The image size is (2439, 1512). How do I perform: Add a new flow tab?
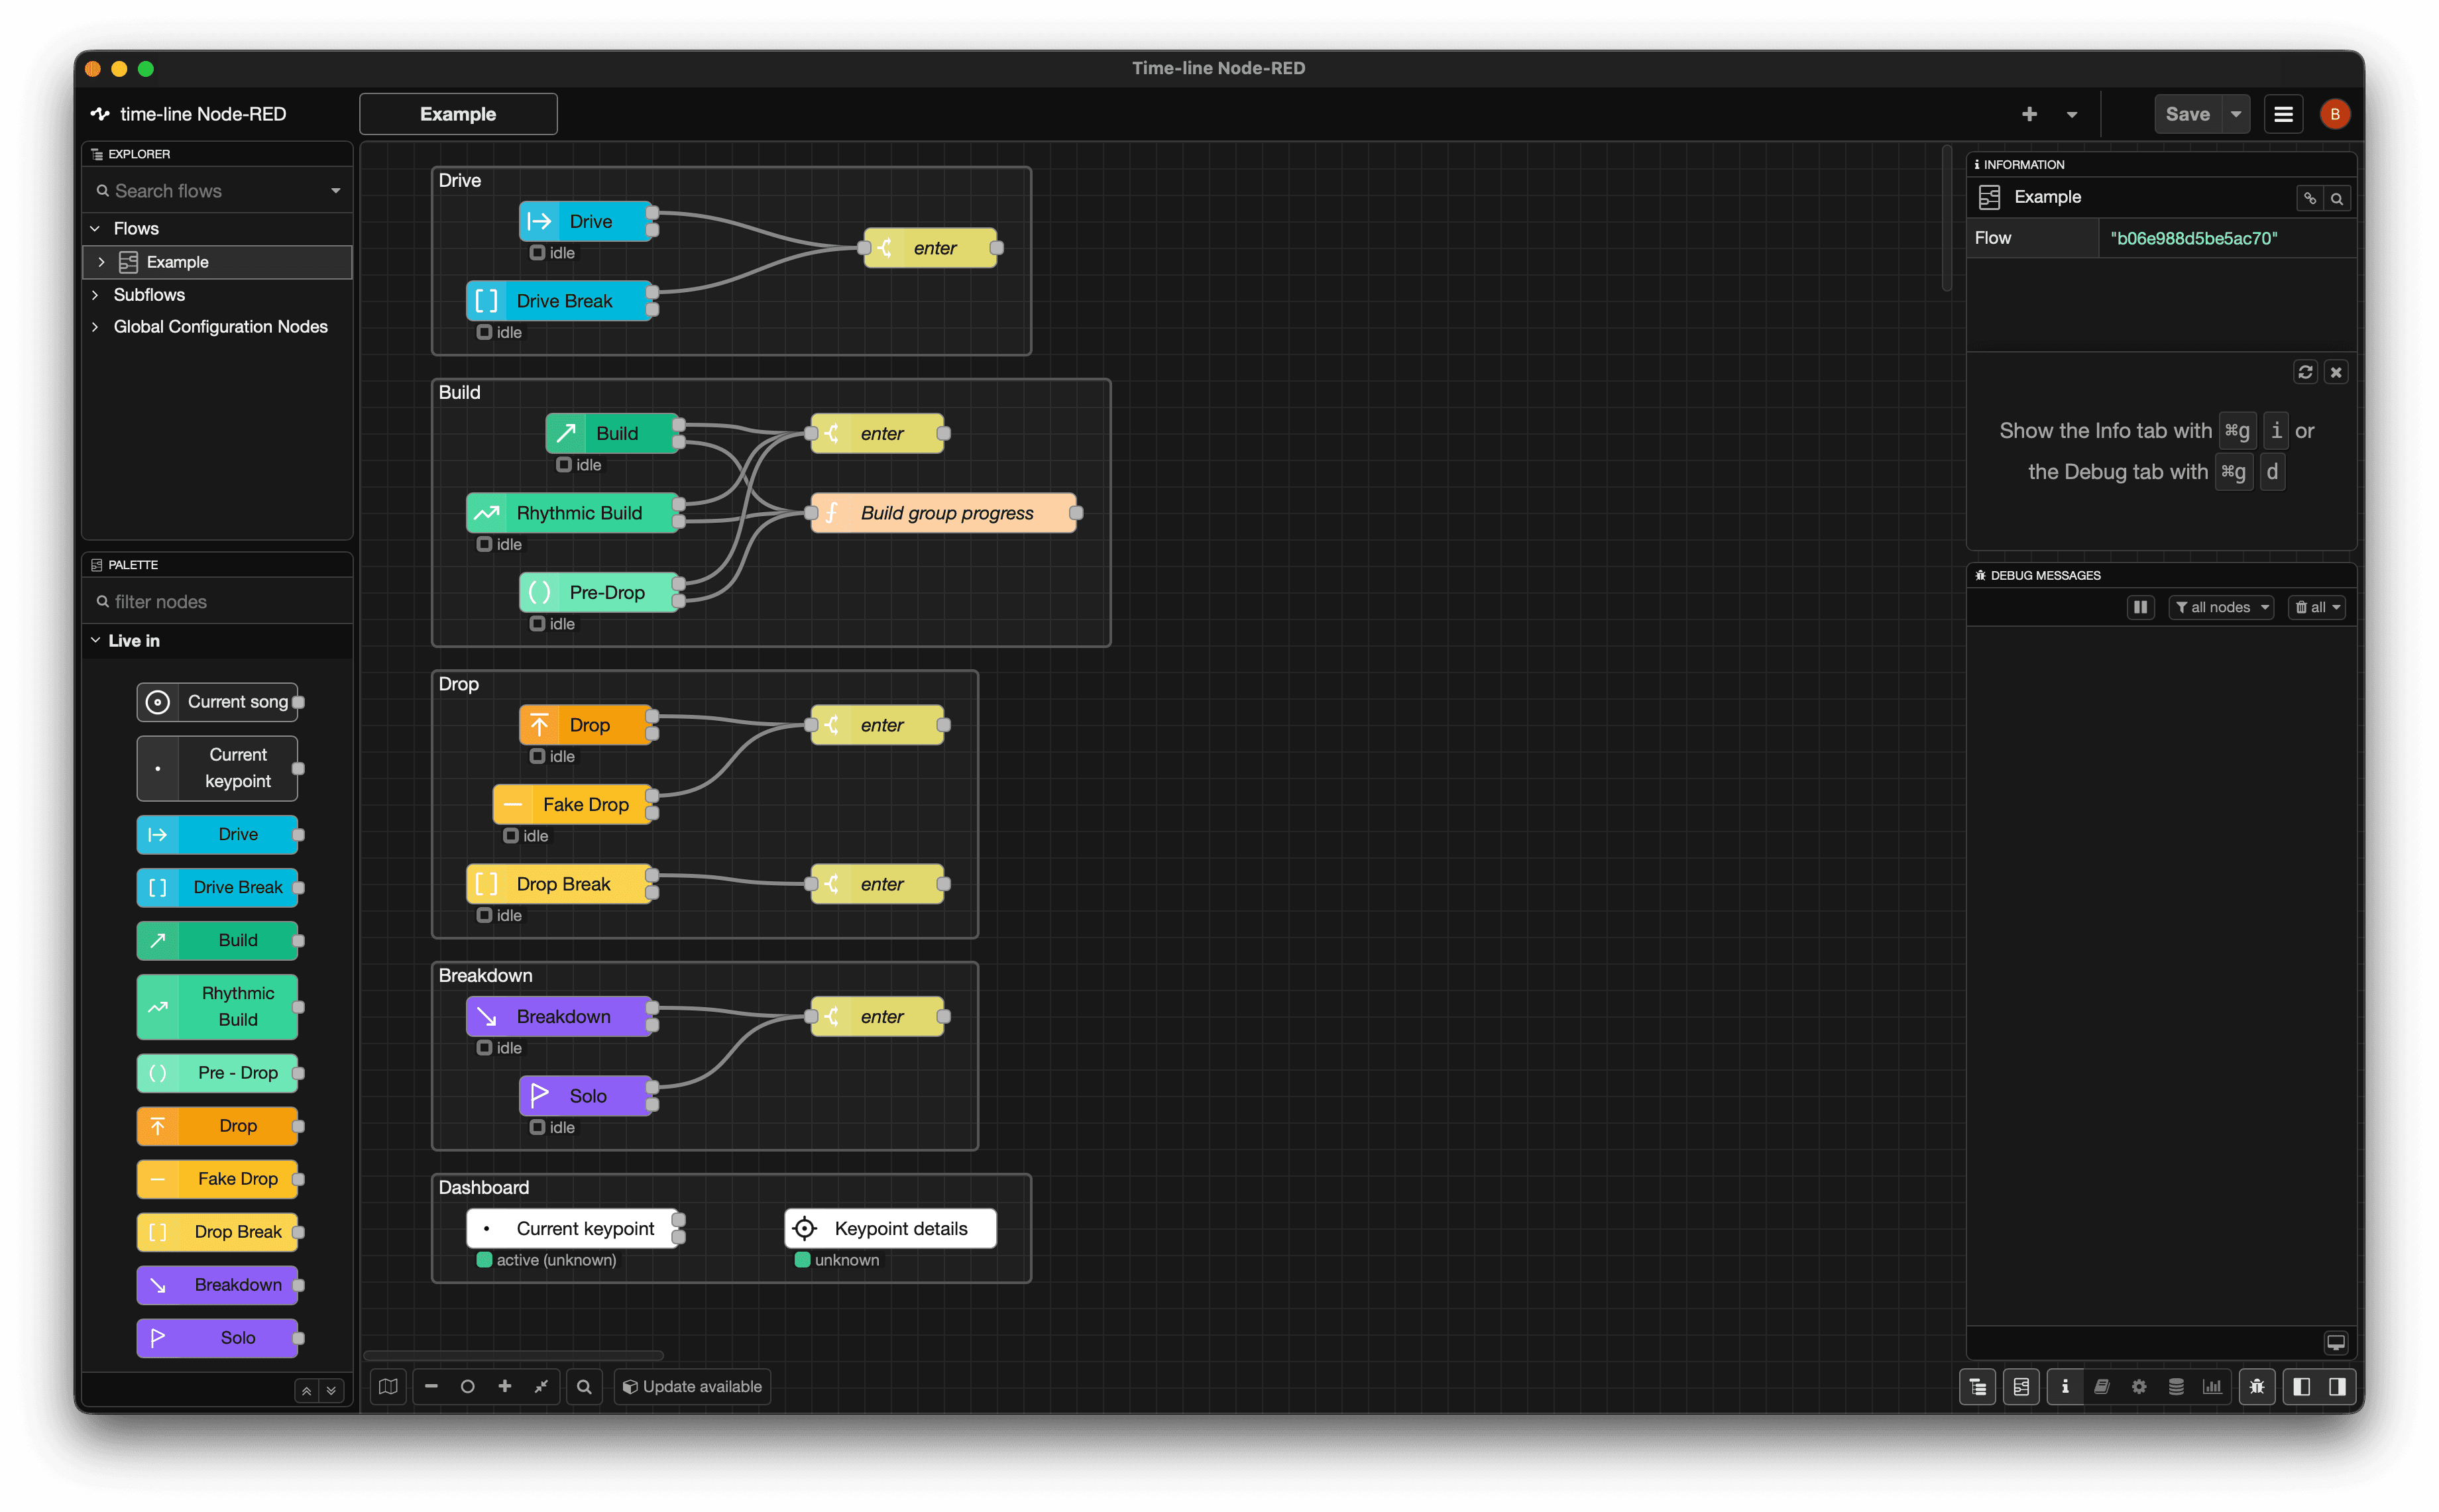pos(2029,114)
